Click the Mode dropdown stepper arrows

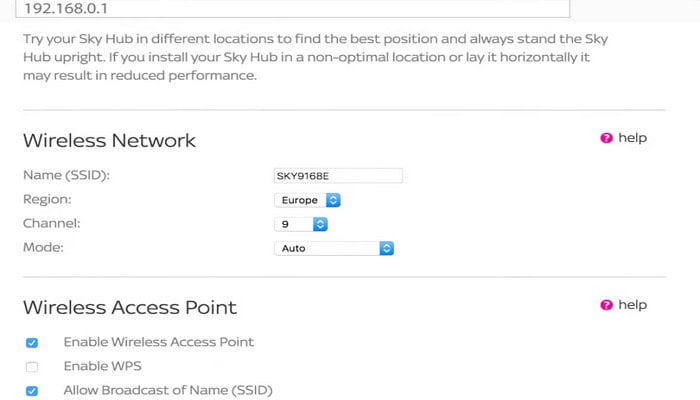click(387, 248)
